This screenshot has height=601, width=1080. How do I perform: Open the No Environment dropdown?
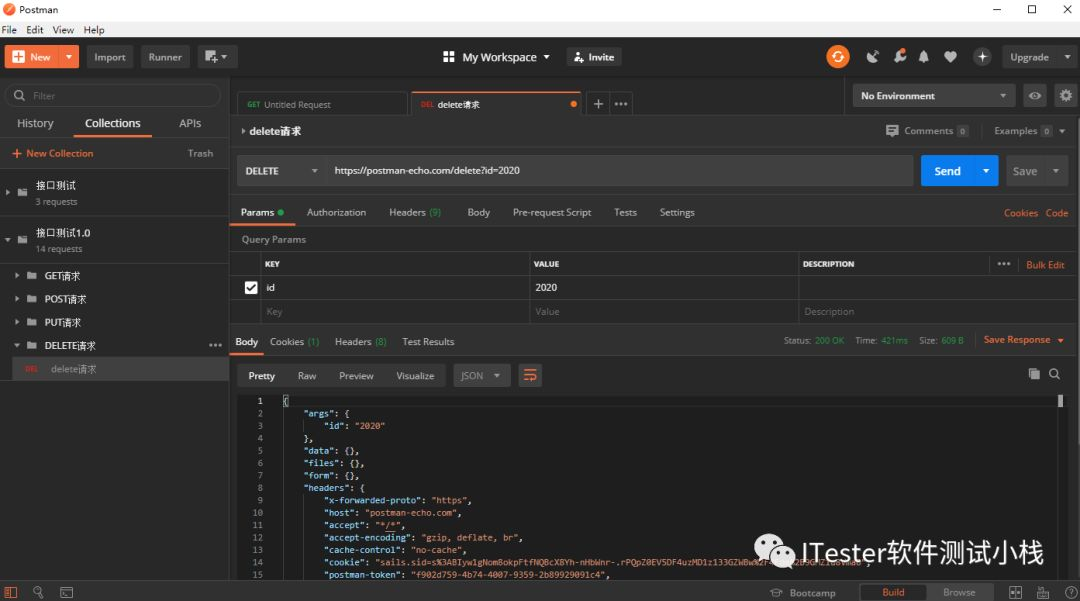click(x=933, y=96)
